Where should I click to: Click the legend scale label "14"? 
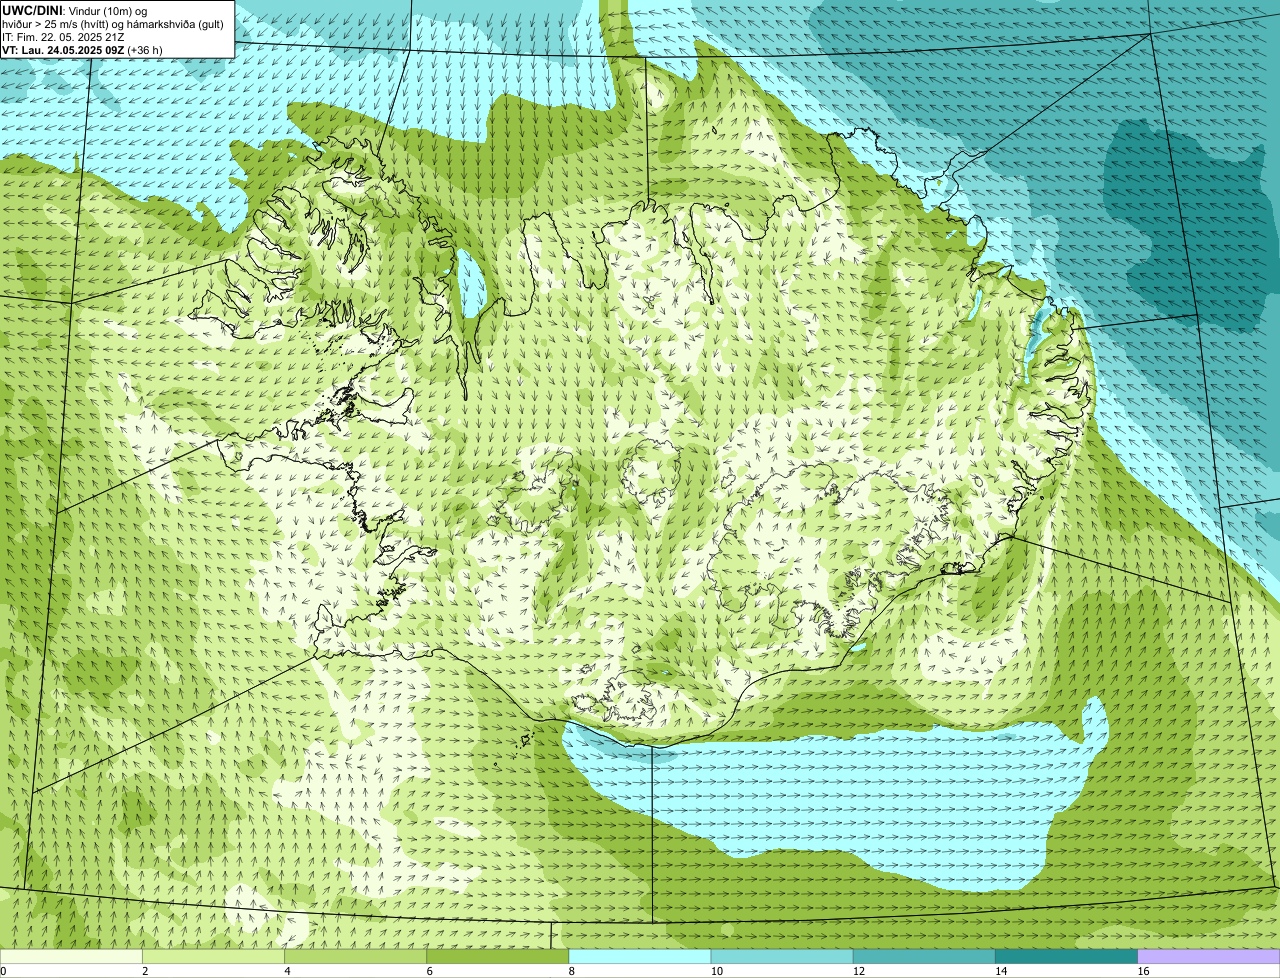[1001, 971]
